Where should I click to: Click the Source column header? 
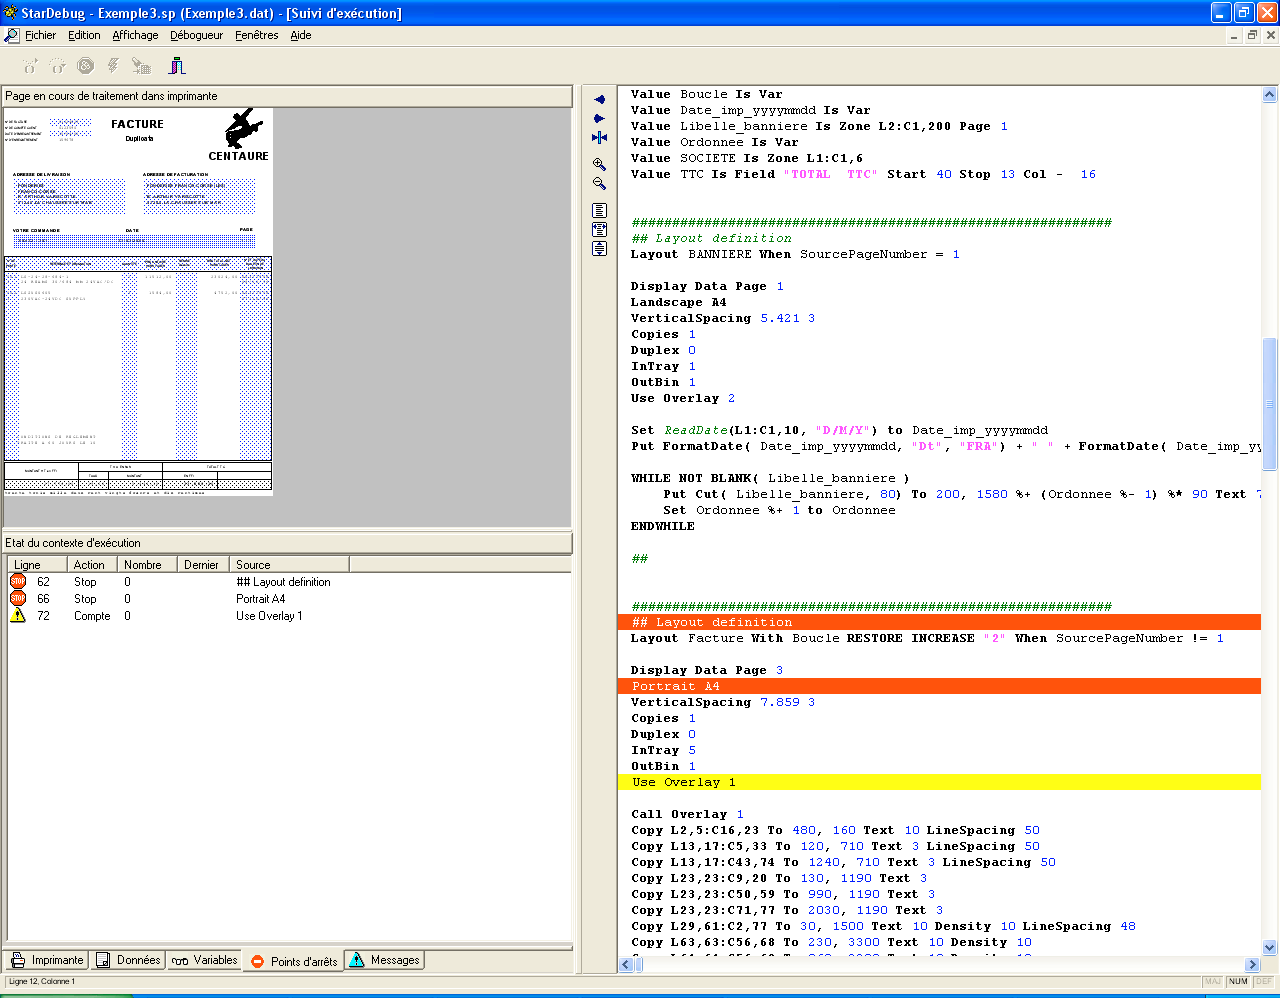(x=253, y=565)
